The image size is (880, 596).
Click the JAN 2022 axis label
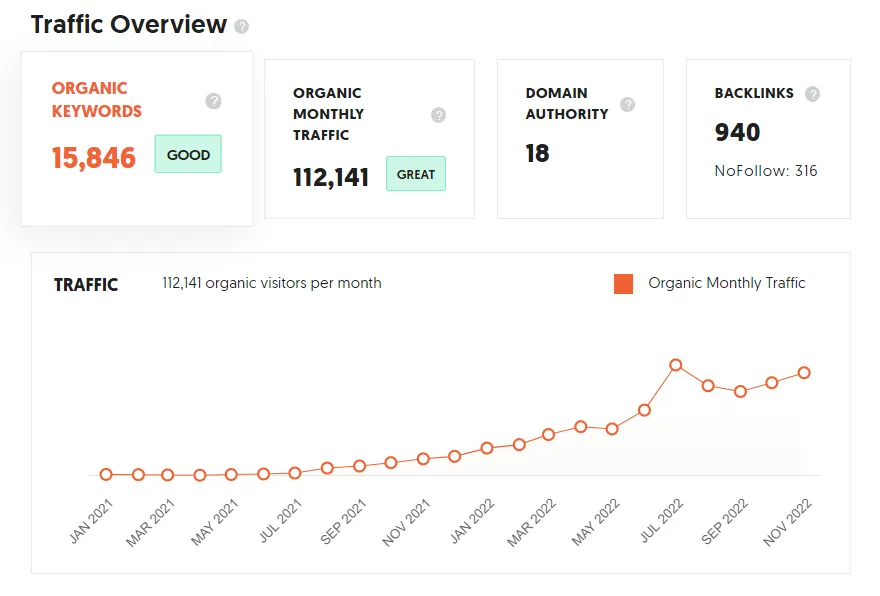(472, 521)
